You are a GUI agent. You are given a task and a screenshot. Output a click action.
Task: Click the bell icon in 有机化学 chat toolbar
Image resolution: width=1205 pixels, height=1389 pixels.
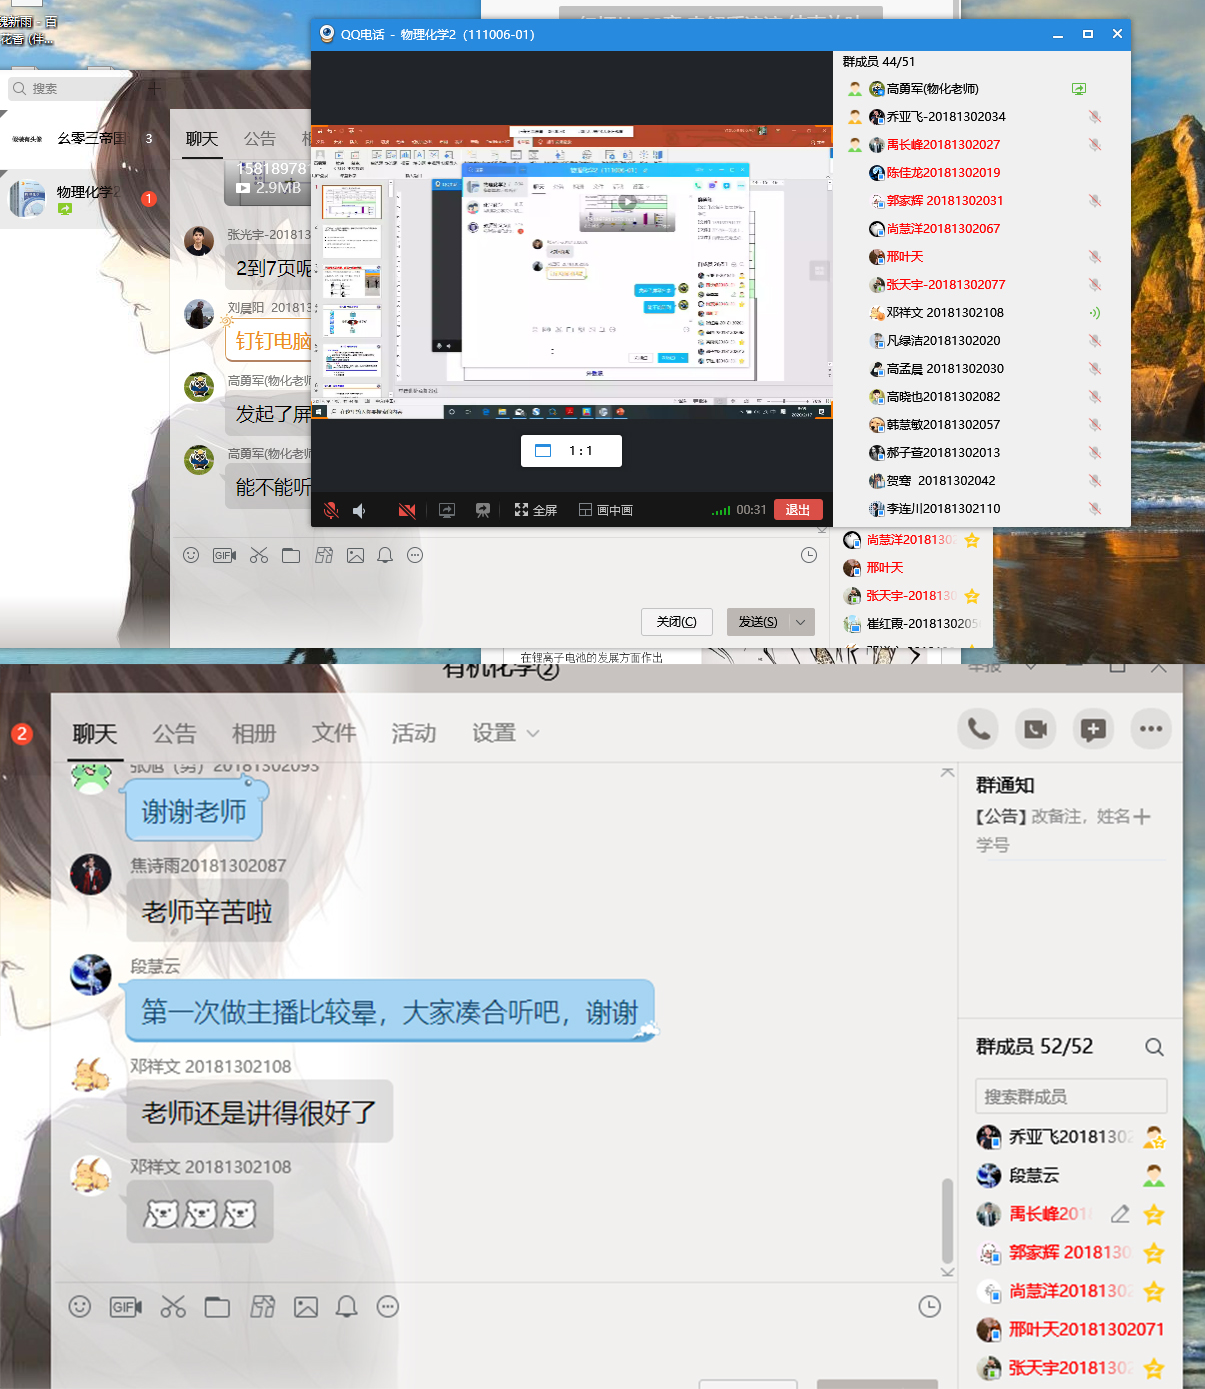click(x=347, y=1306)
